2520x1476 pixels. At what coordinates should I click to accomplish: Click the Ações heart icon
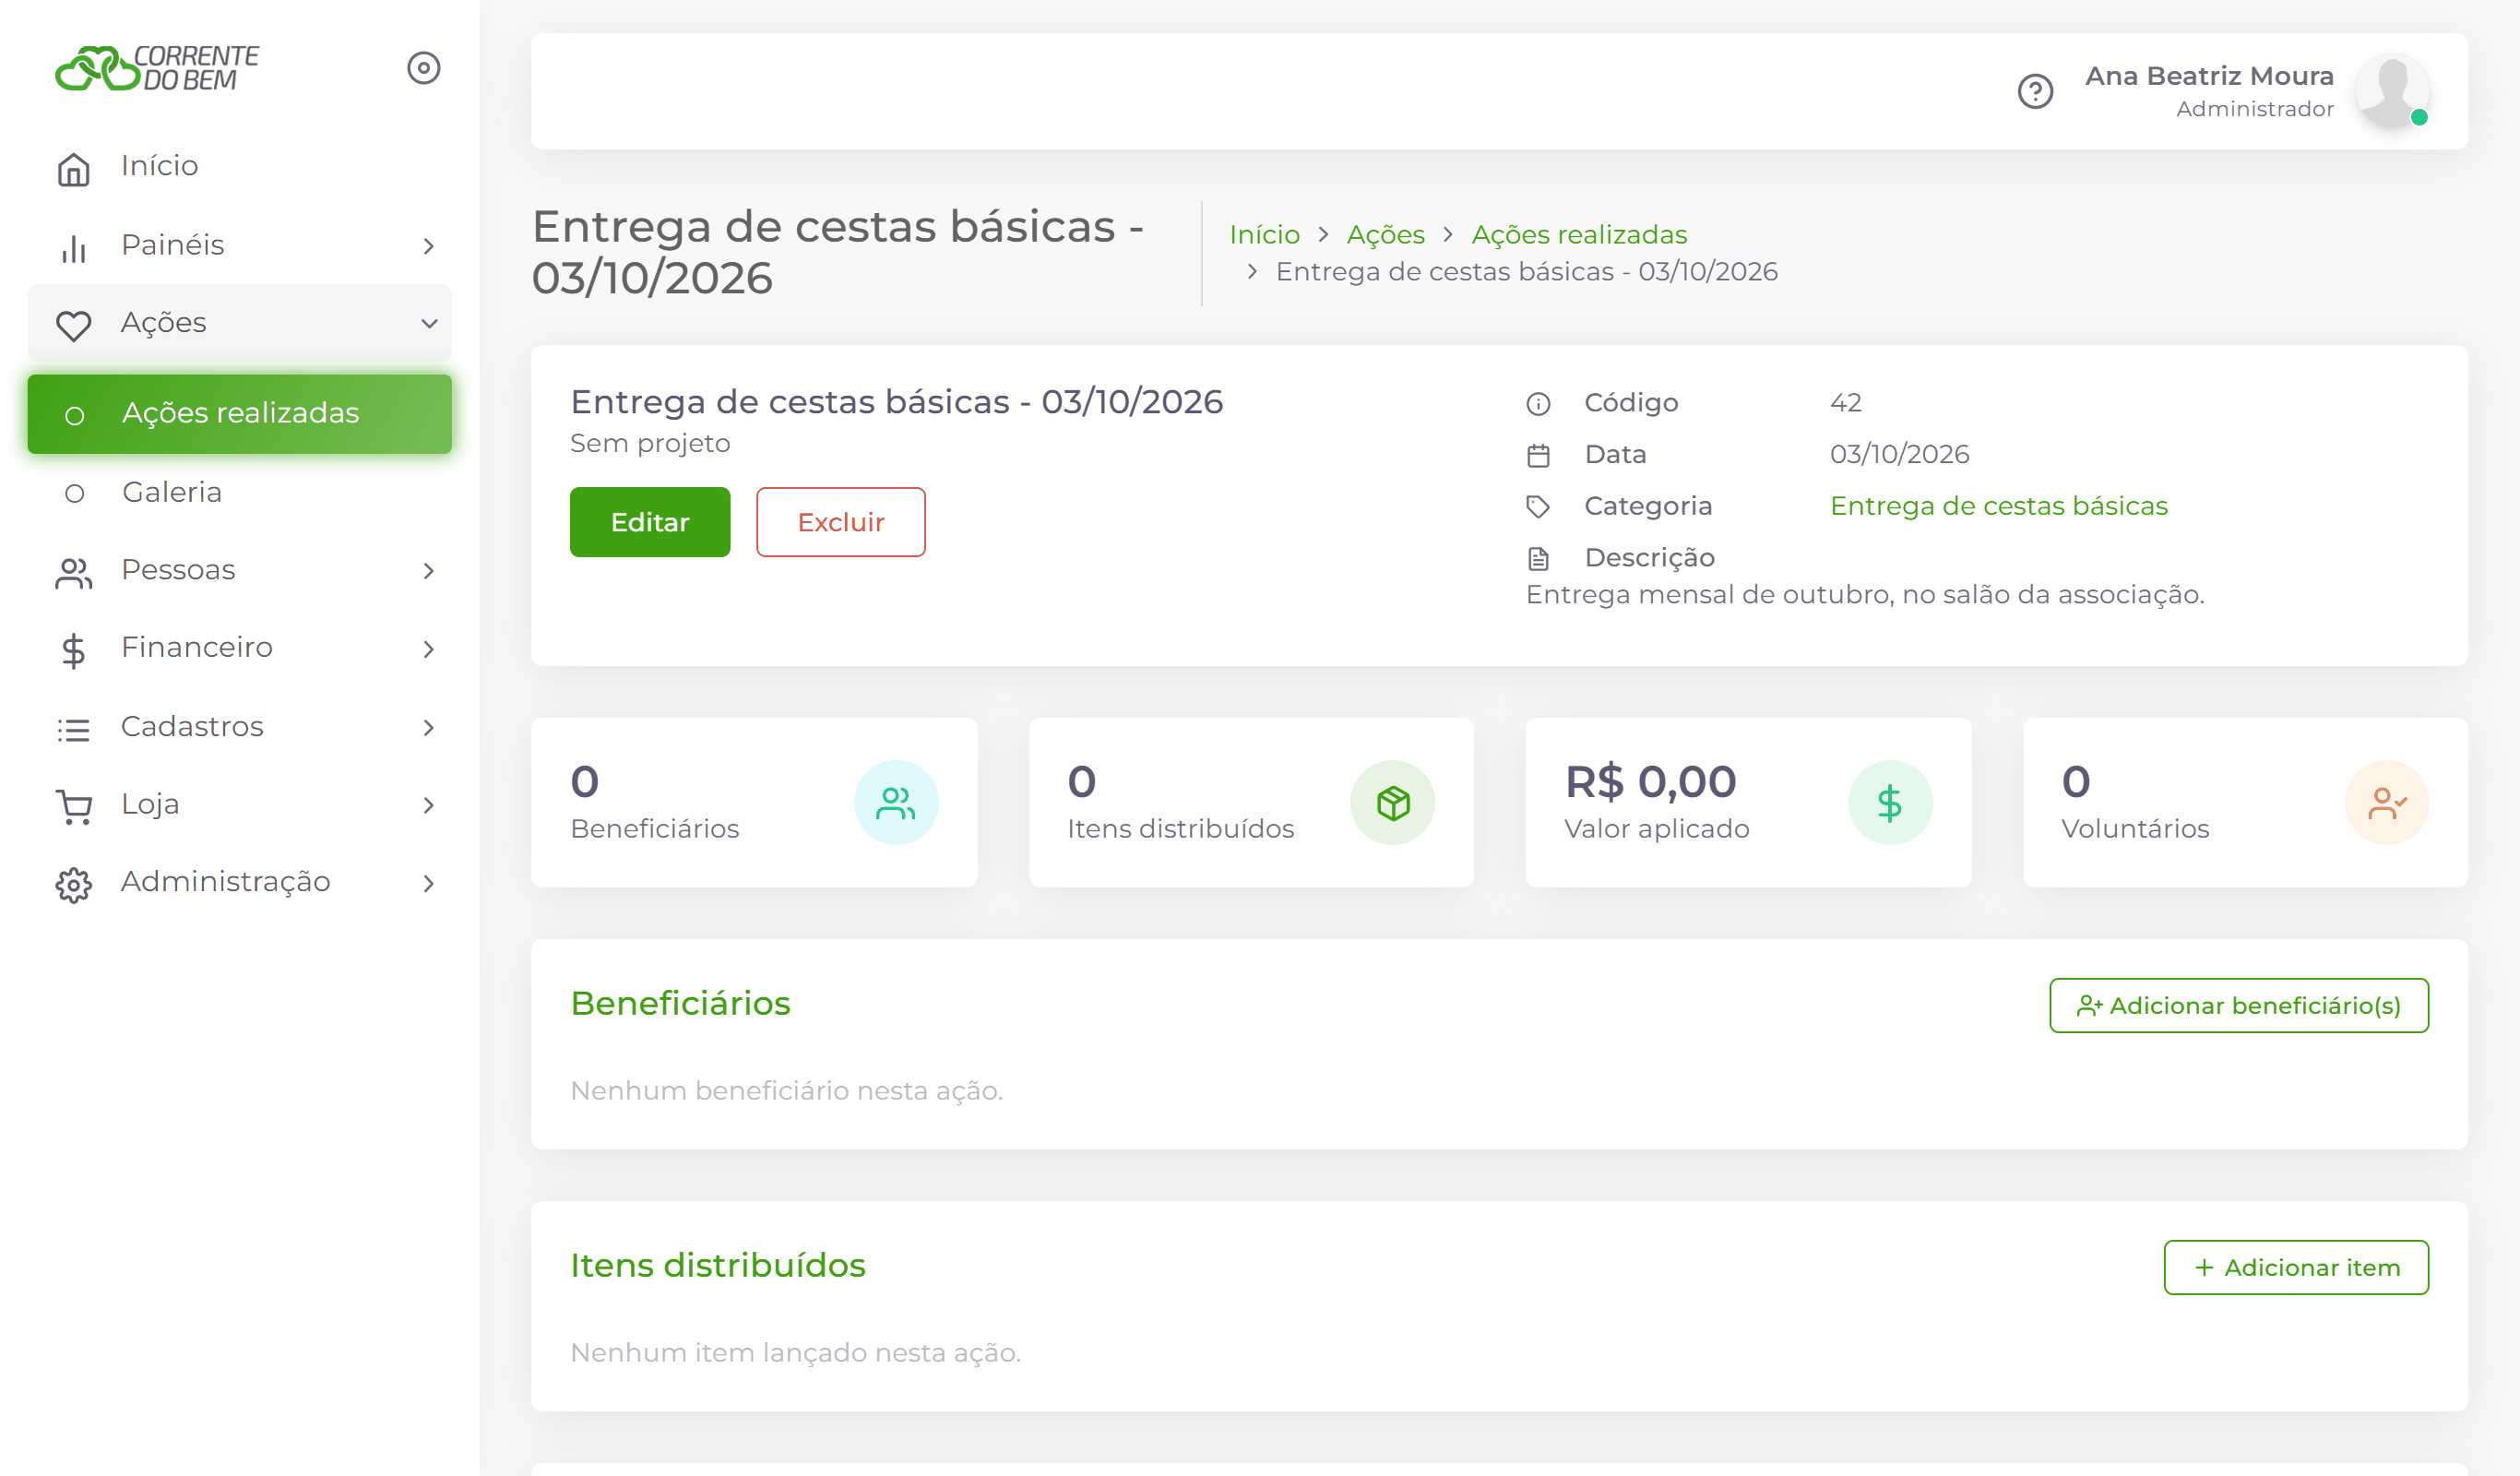[x=74, y=324]
